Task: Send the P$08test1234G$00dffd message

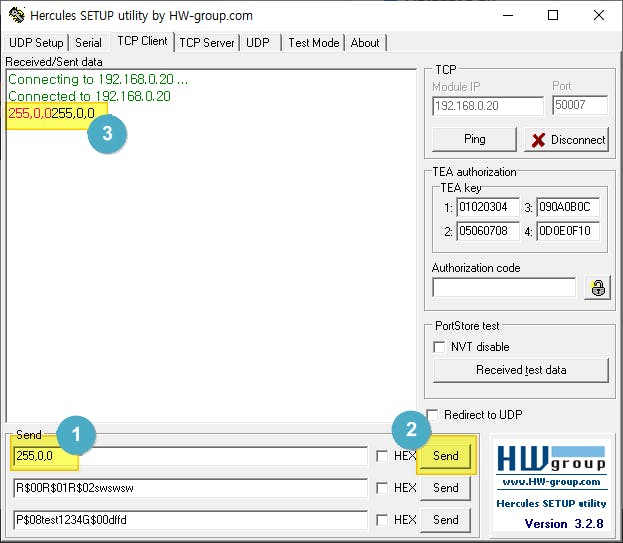Action: pos(446,520)
